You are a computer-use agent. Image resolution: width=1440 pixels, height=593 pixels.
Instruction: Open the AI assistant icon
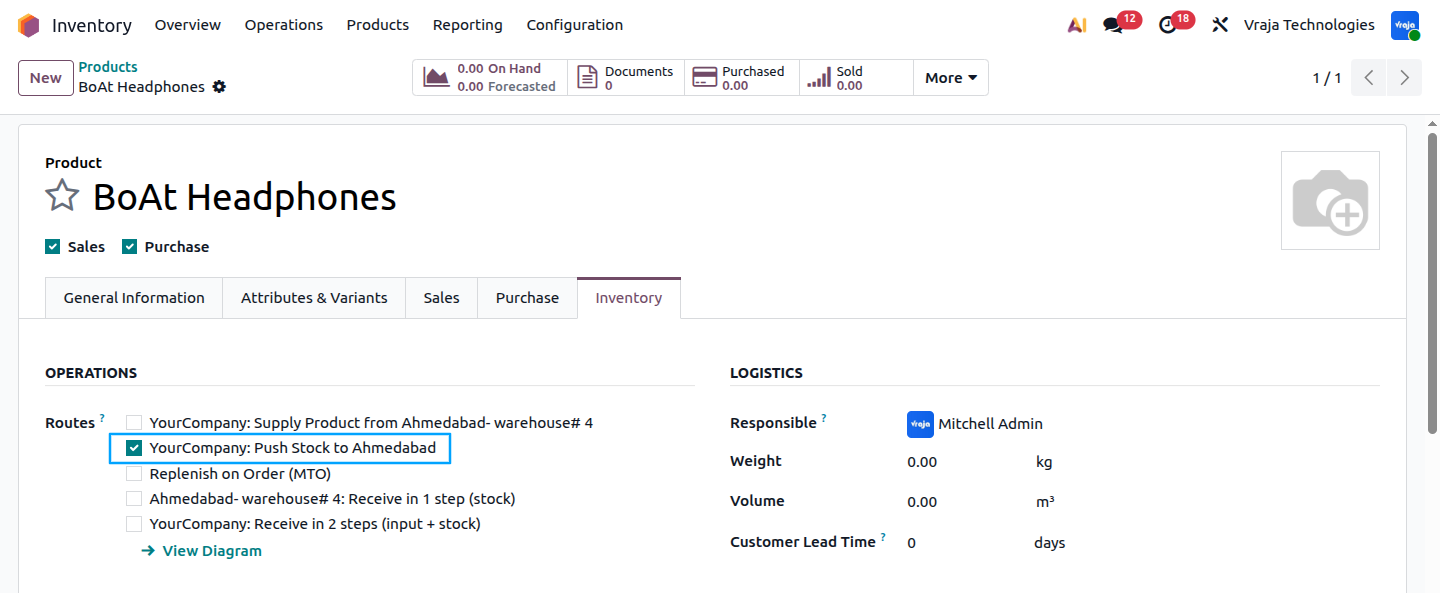[x=1077, y=25]
